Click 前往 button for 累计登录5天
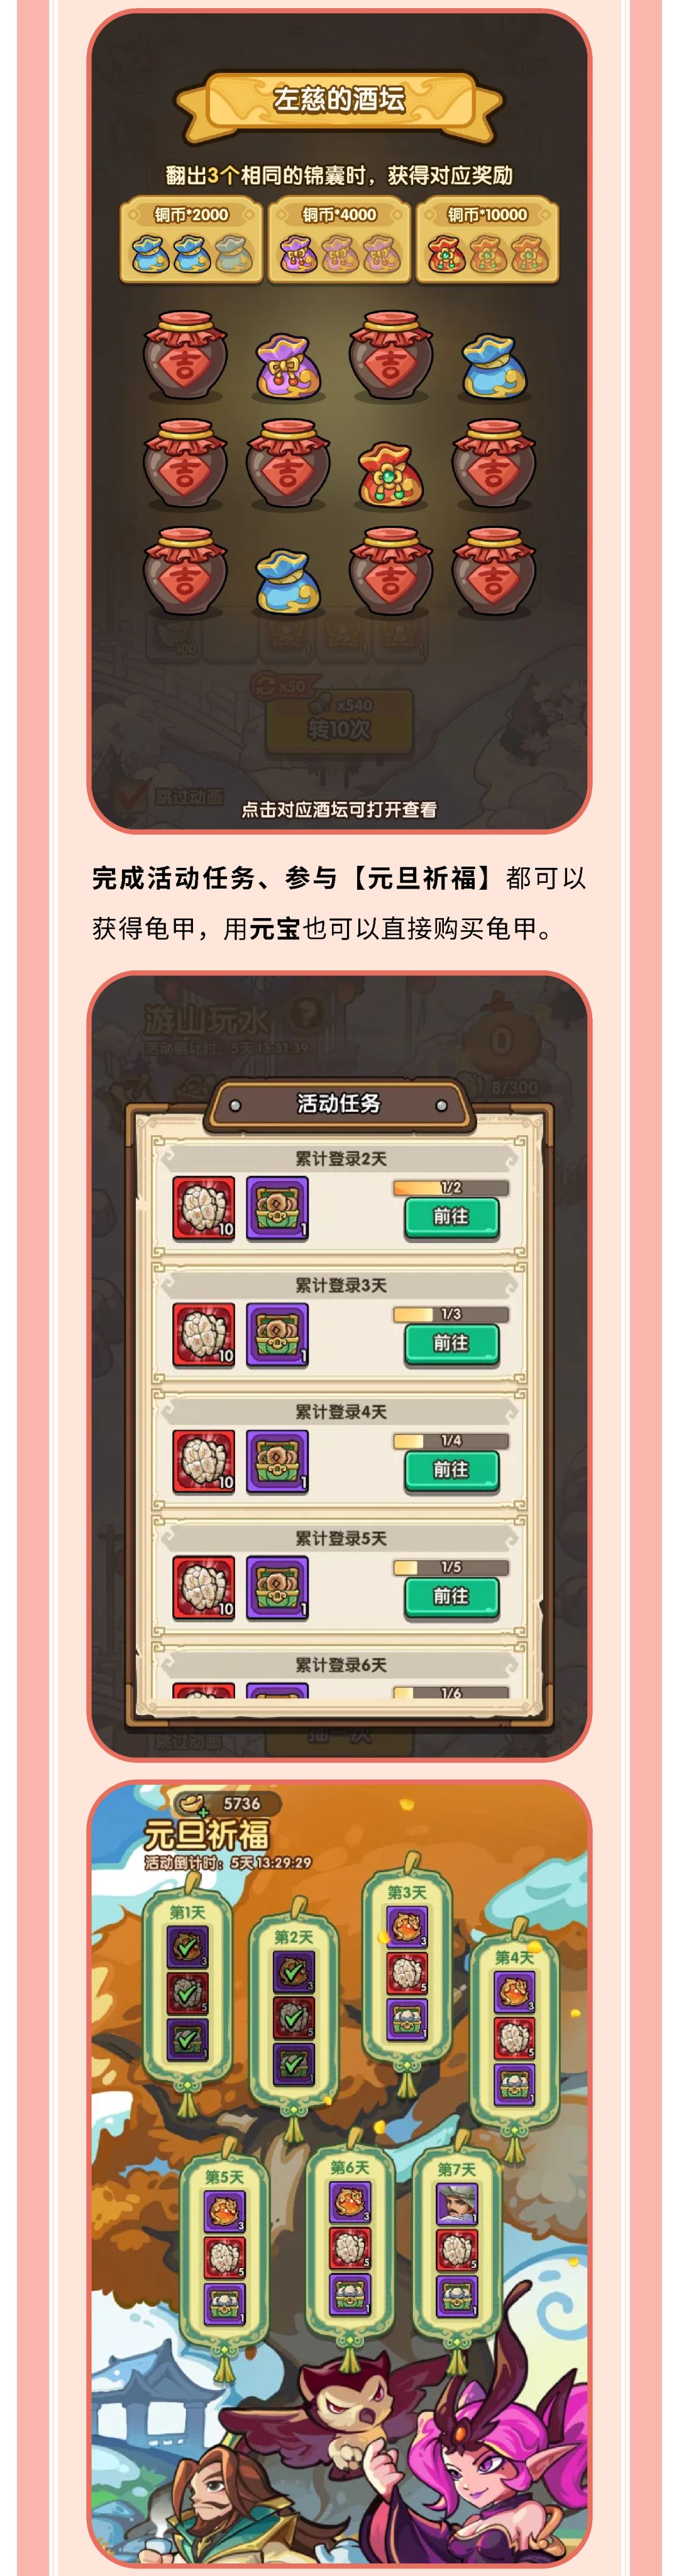This screenshot has height=2576, width=679. pos(451,1596)
